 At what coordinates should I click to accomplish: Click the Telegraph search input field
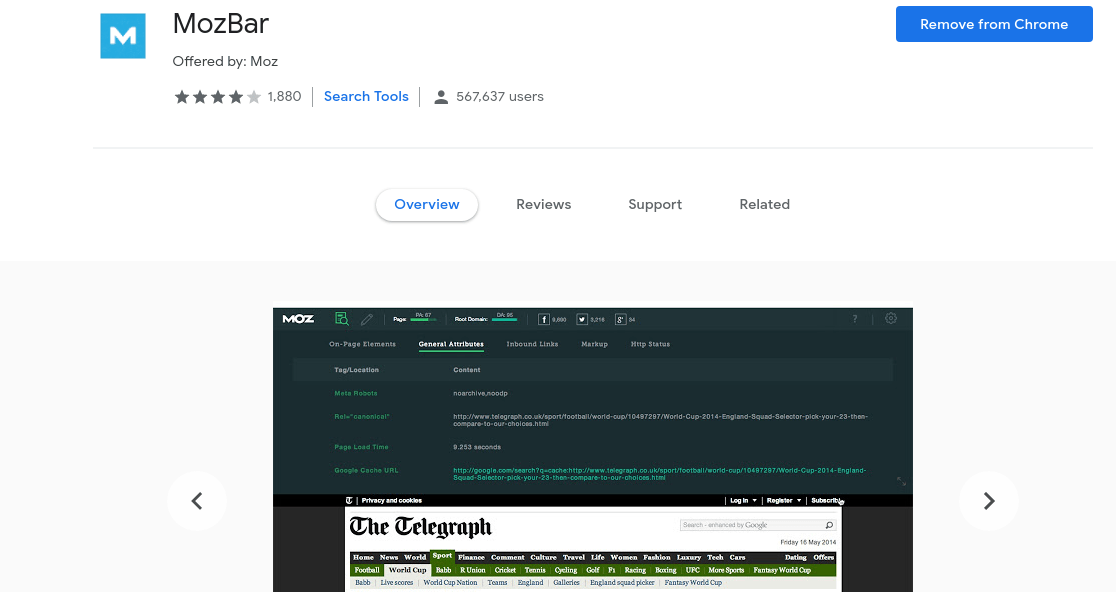[751, 525]
